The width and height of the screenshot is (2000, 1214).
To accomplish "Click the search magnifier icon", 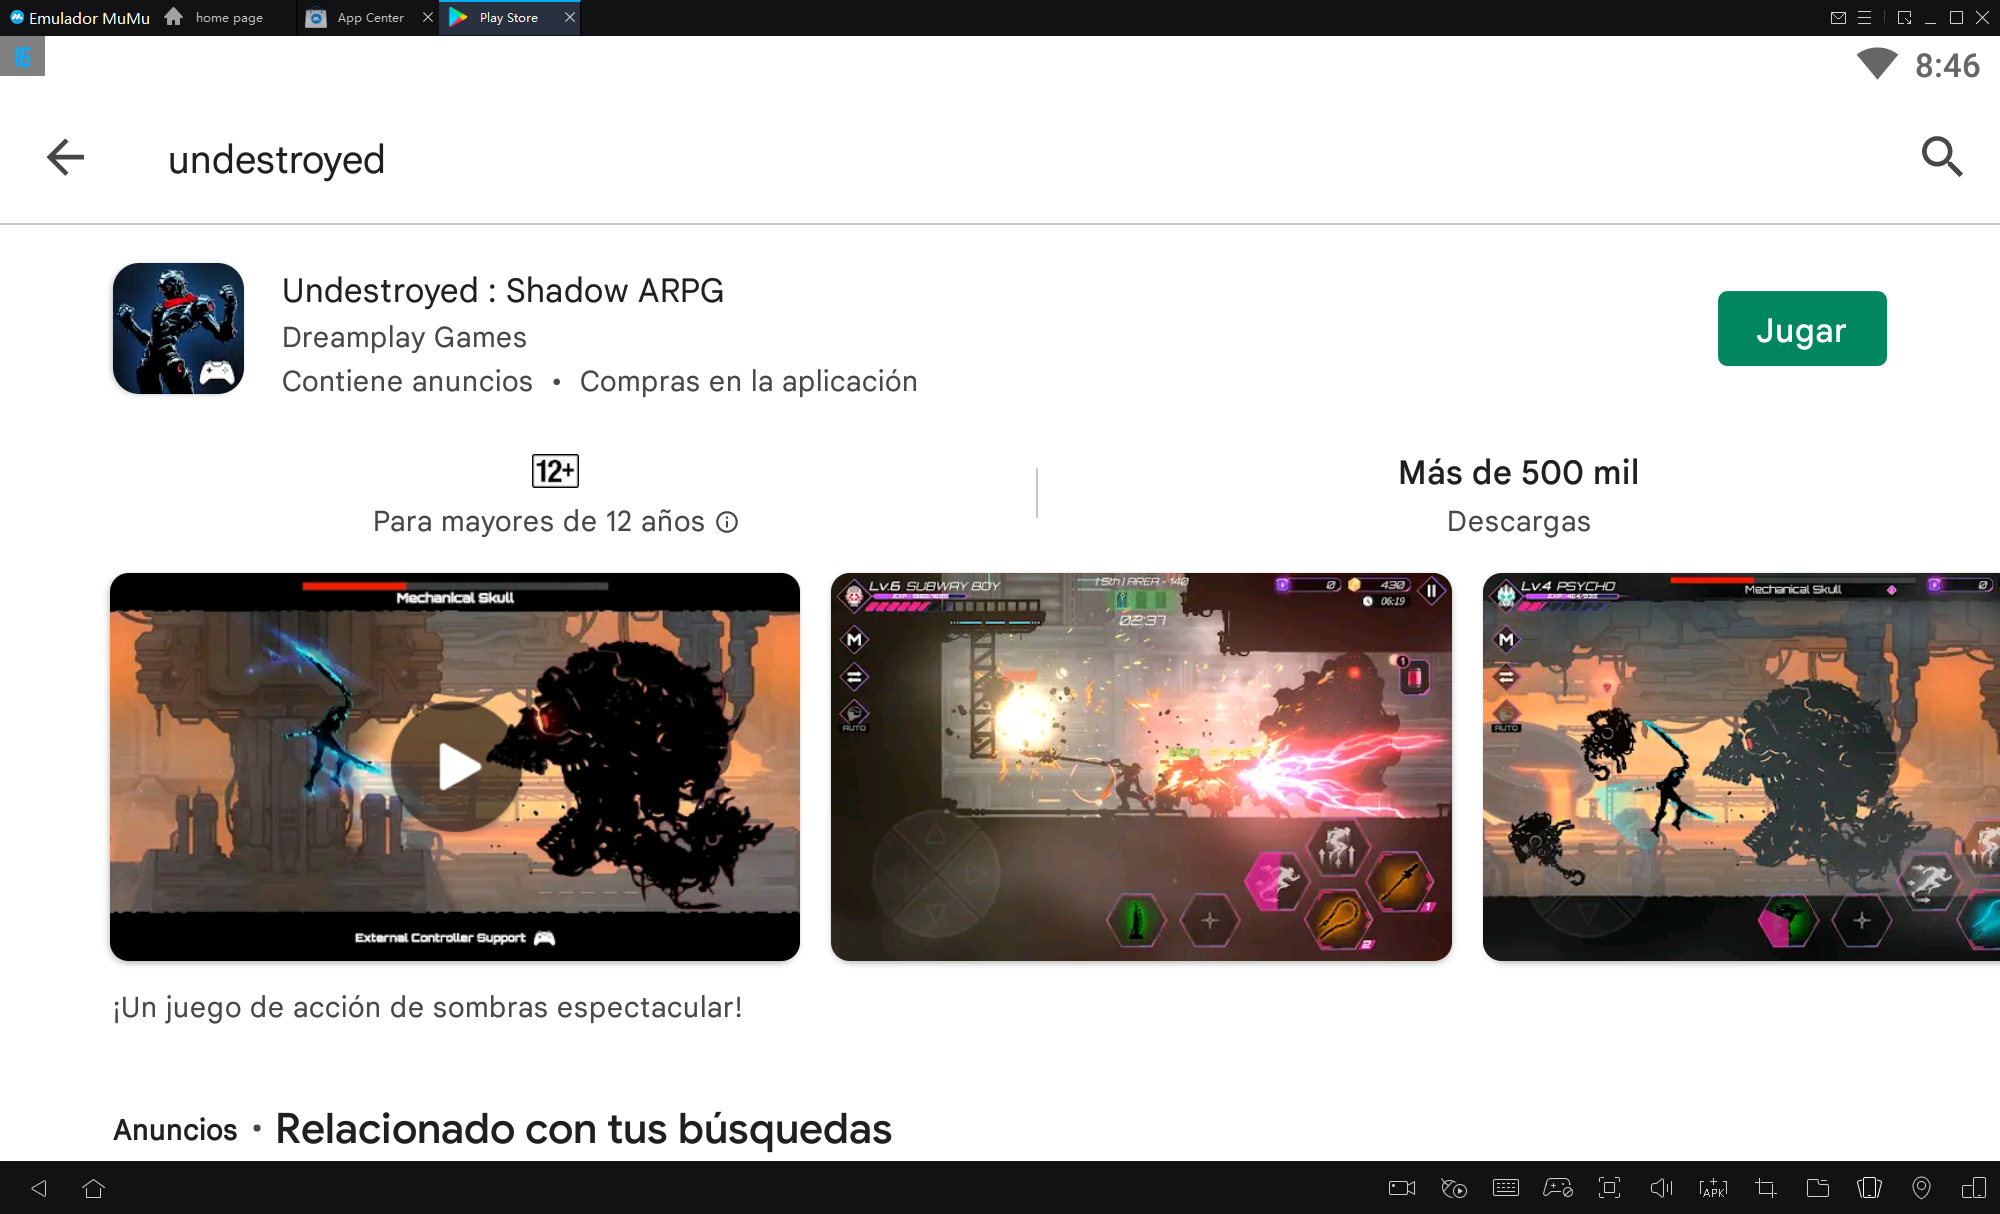I will (x=1941, y=157).
